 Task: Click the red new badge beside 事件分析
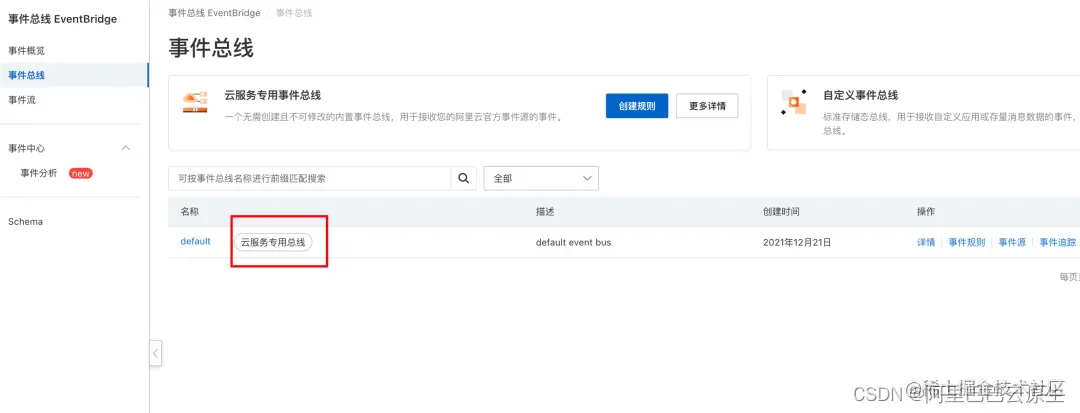tap(81, 173)
